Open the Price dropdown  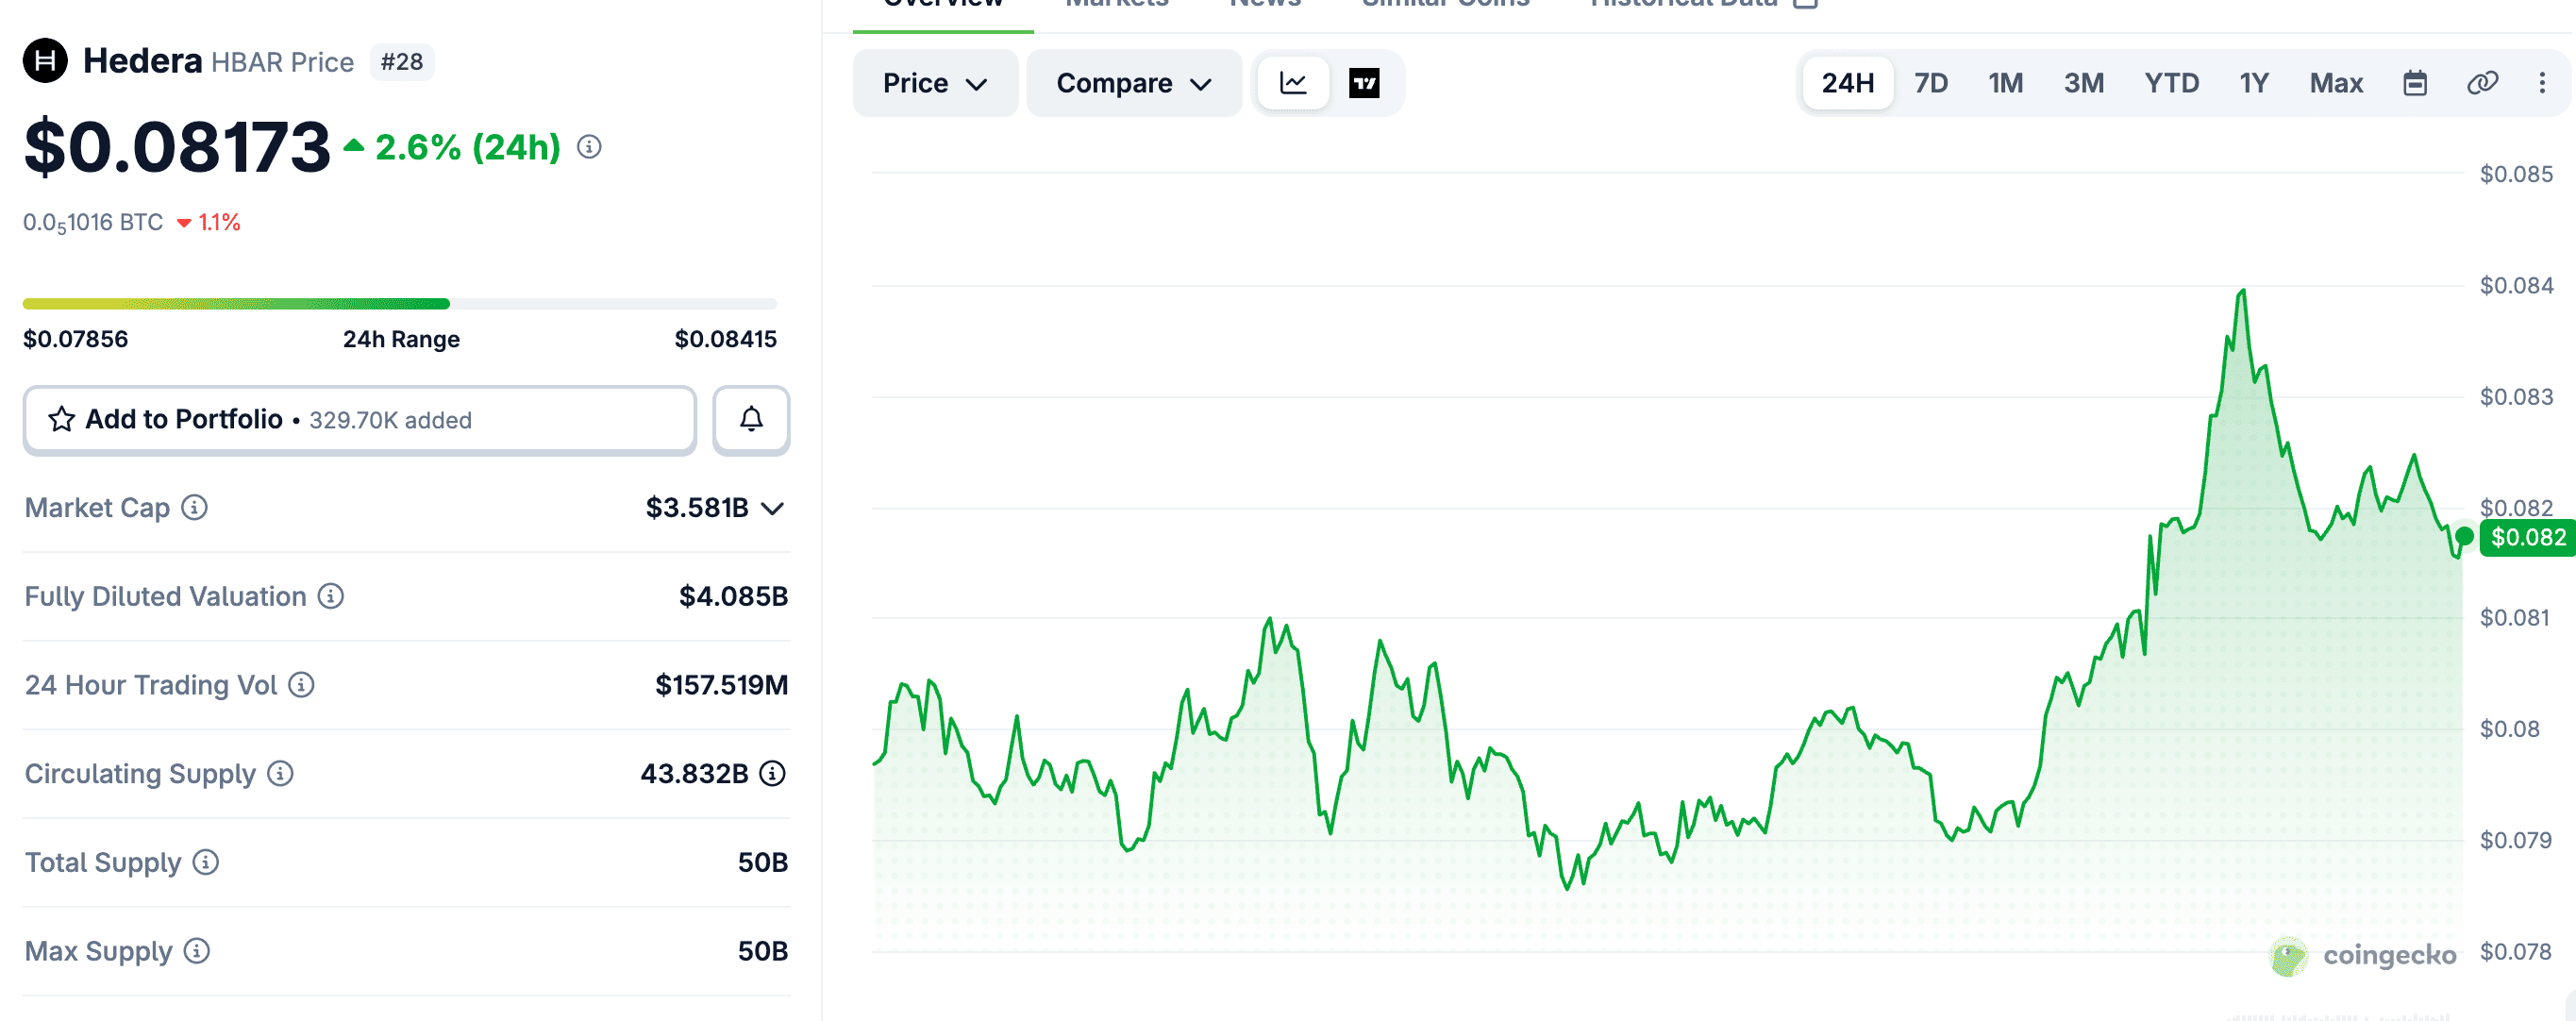tap(935, 83)
